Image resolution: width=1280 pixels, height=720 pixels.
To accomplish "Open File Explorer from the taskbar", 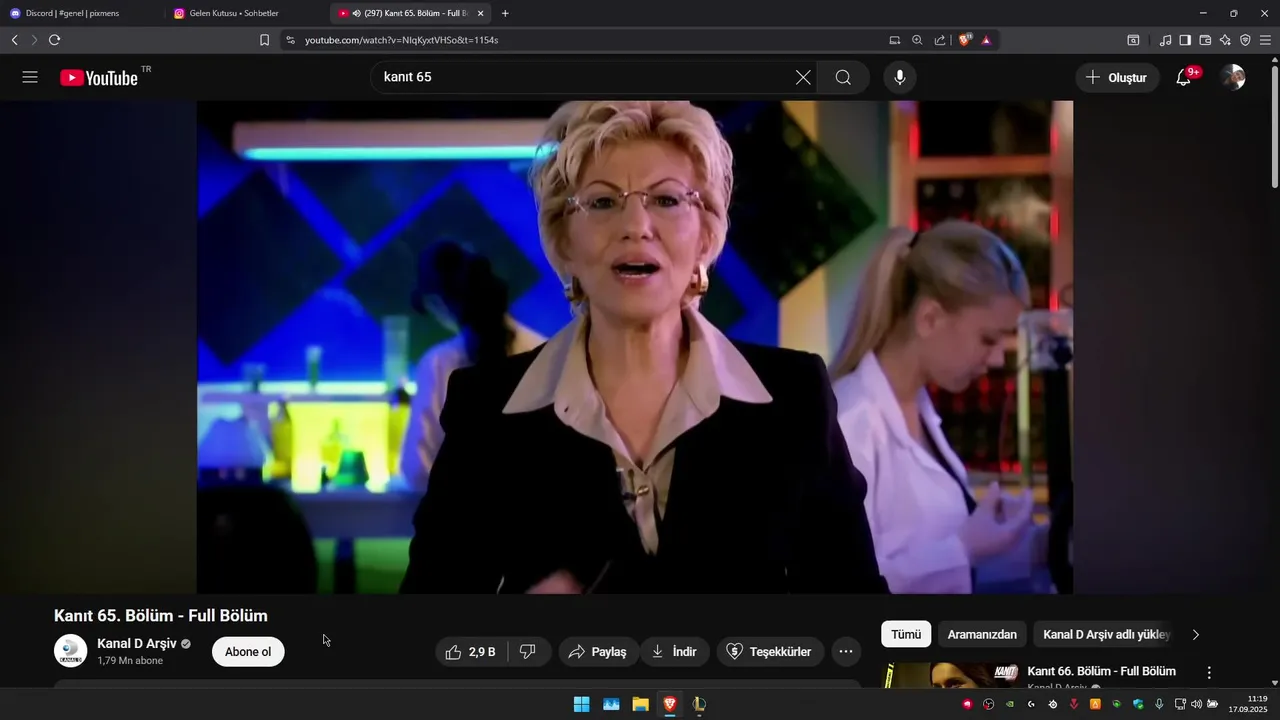I will pos(640,704).
